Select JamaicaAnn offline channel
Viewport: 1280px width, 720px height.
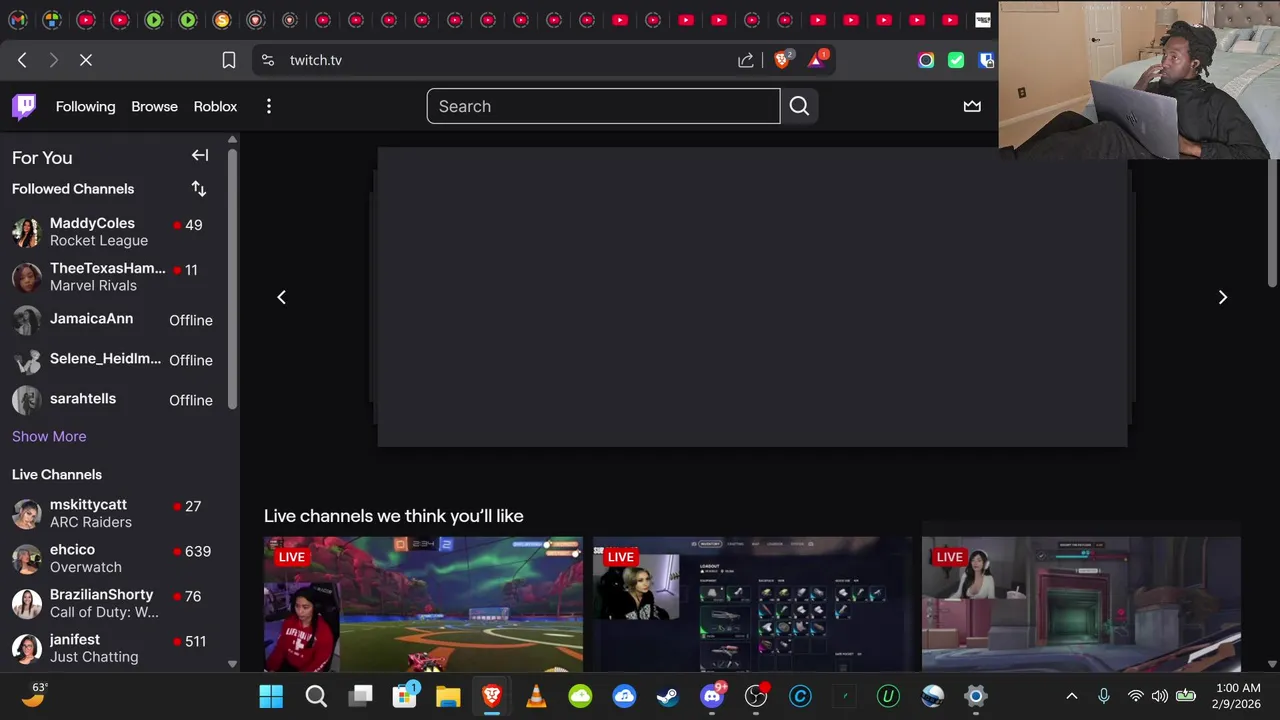point(113,320)
